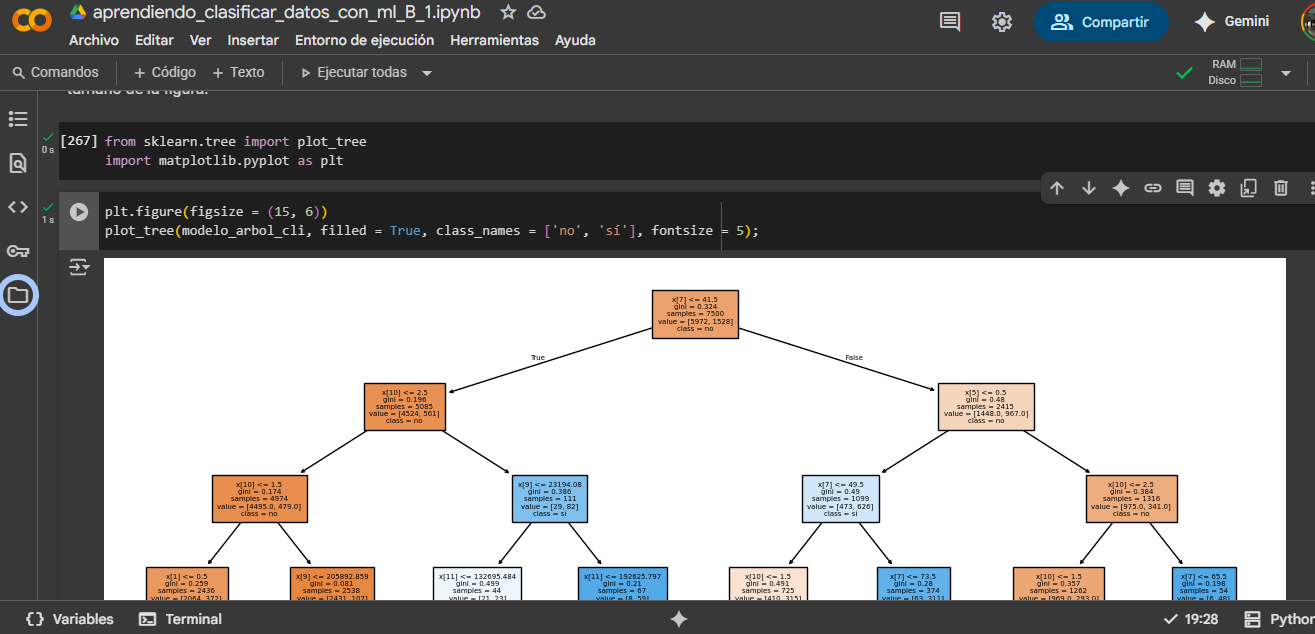The height and width of the screenshot is (634, 1315).
Task: Open the settings gear in the header
Action: tap(1002, 22)
